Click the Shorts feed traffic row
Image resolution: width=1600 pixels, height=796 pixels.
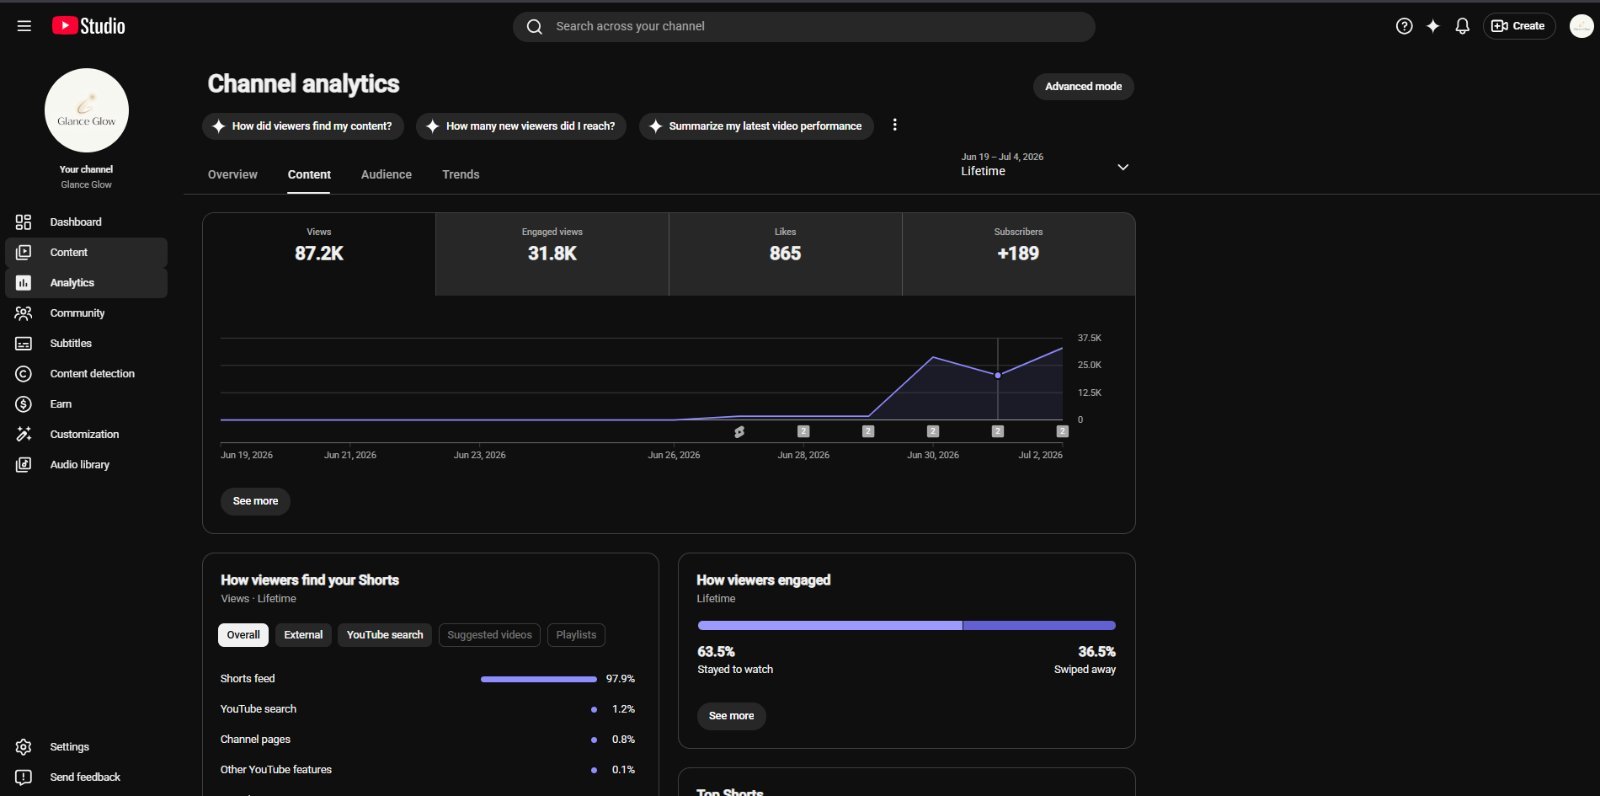click(x=428, y=679)
